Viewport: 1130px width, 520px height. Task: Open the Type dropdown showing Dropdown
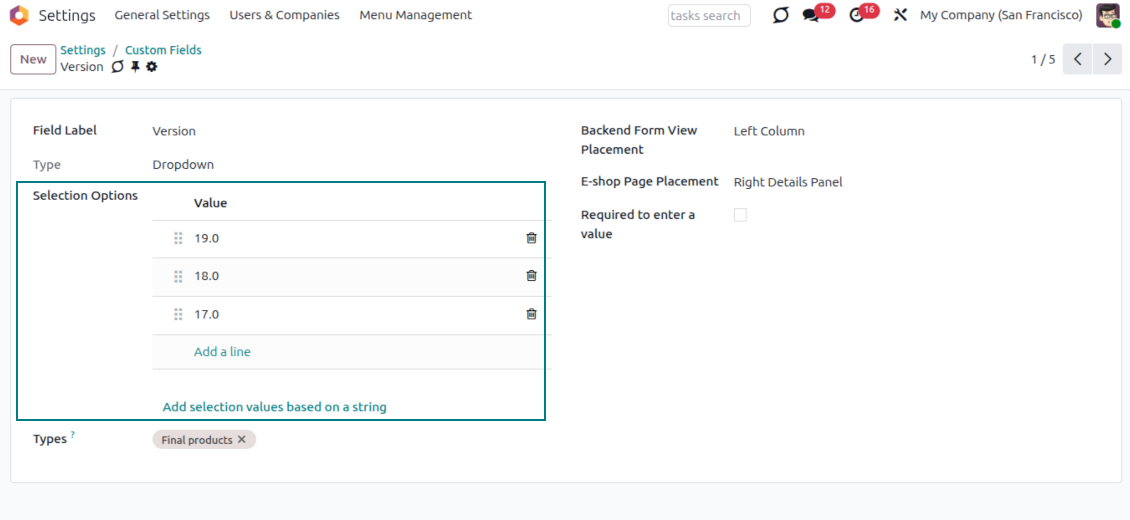[183, 165]
